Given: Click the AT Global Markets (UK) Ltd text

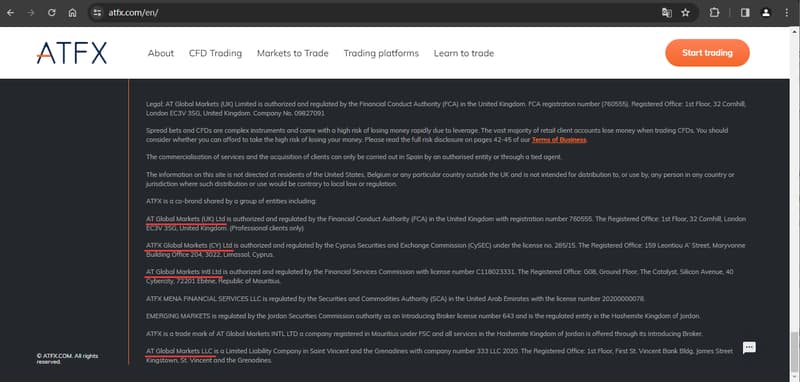Looking at the screenshot, I should coord(186,219).
